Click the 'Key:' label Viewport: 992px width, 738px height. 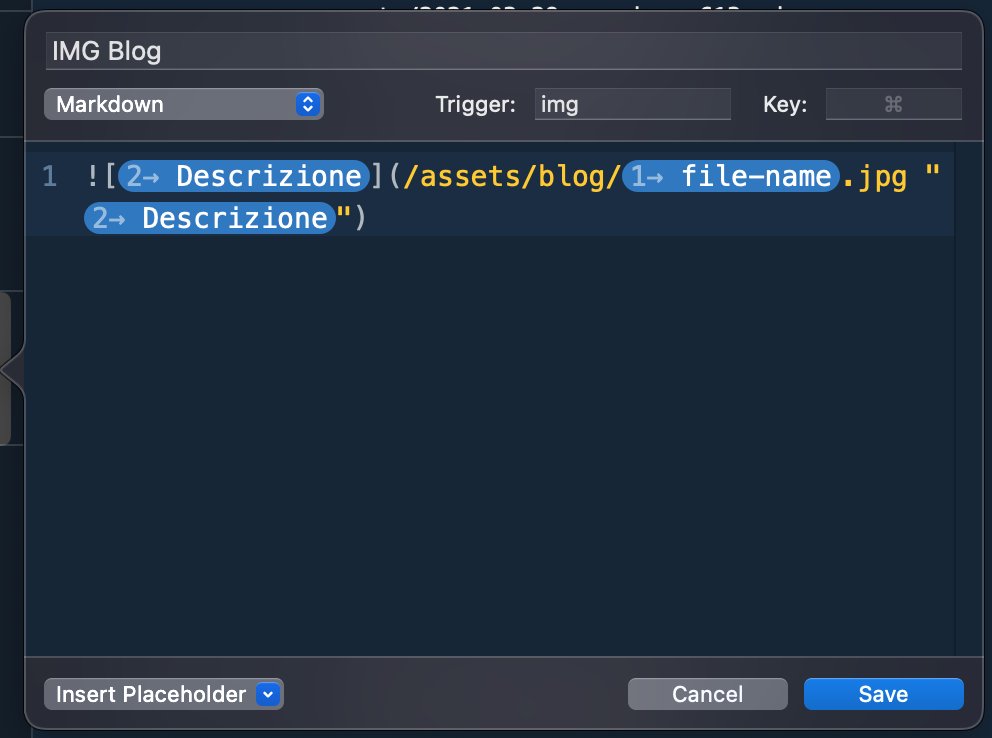[x=785, y=104]
